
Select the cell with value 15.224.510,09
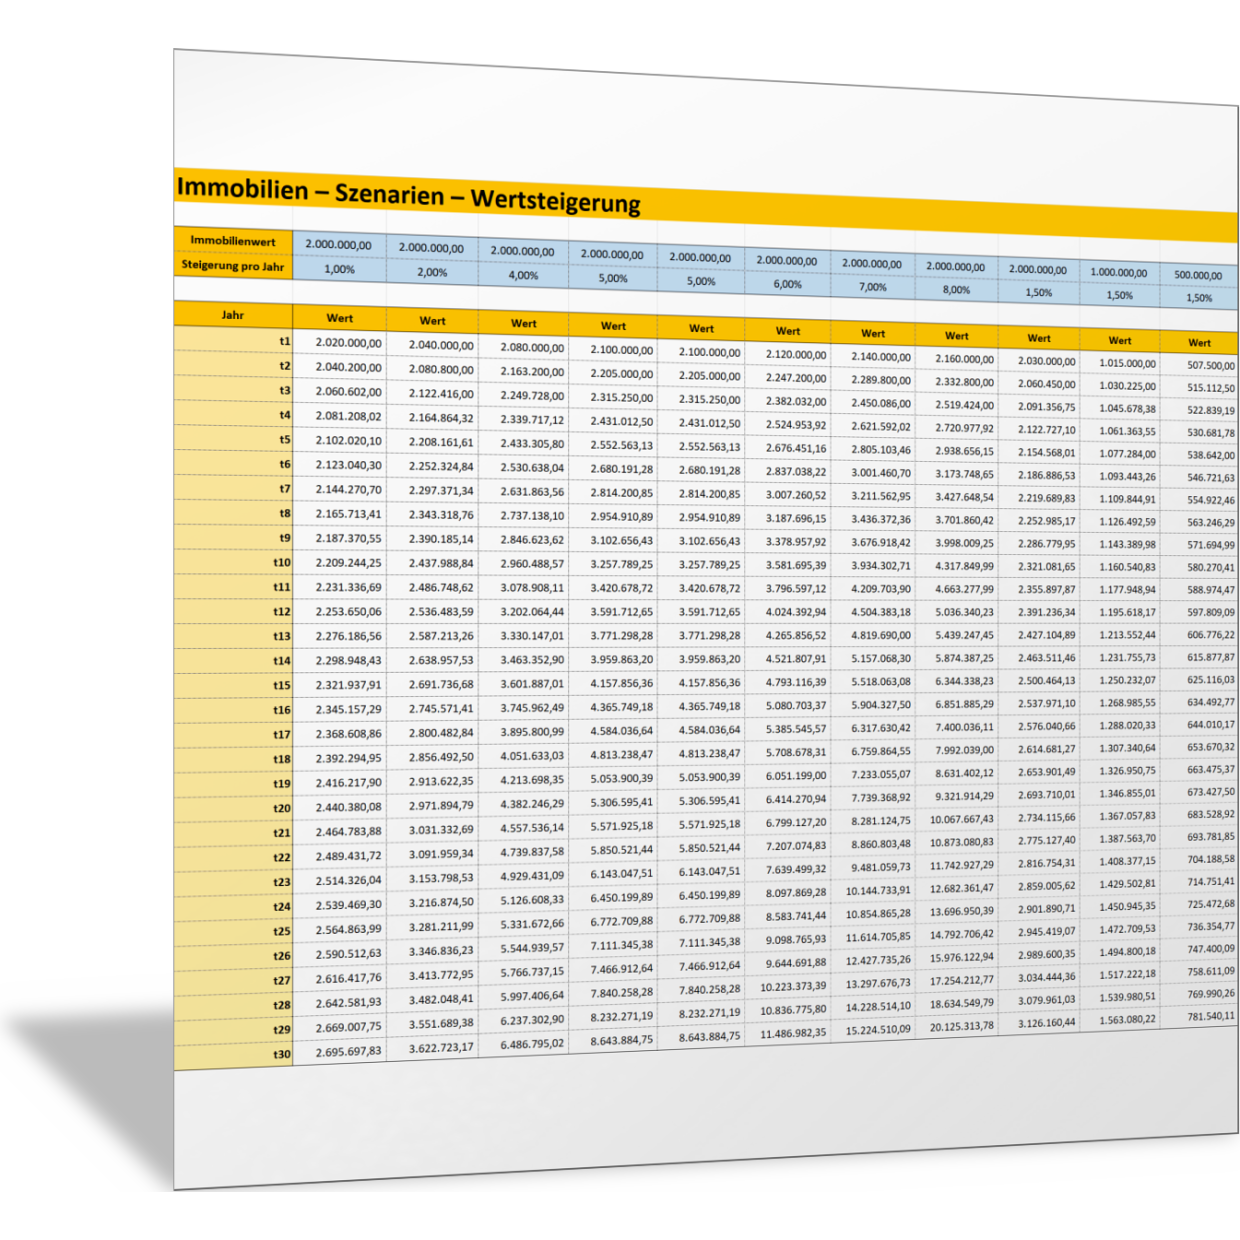click(x=878, y=1029)
